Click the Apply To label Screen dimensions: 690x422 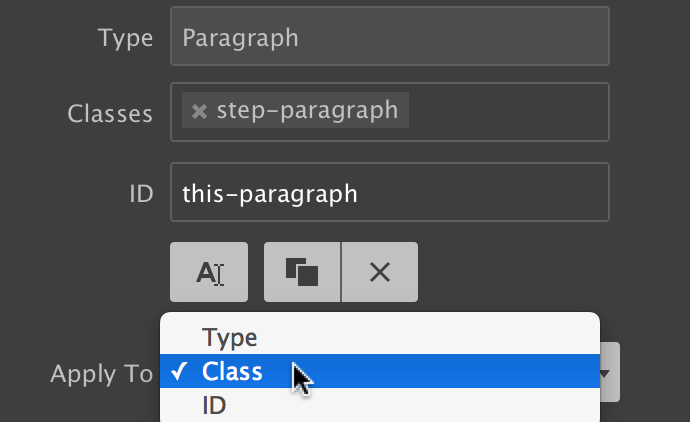[101, 374]
